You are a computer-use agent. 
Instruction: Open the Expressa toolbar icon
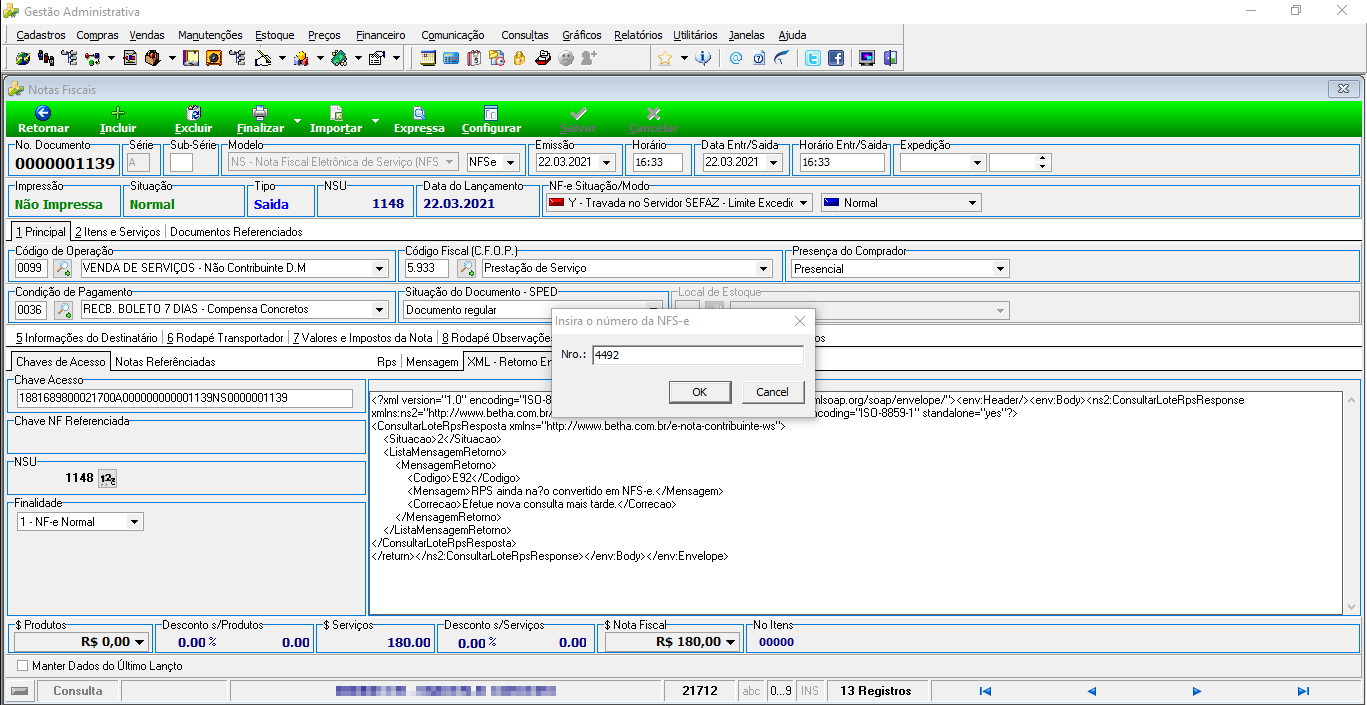tap(419, 114)
